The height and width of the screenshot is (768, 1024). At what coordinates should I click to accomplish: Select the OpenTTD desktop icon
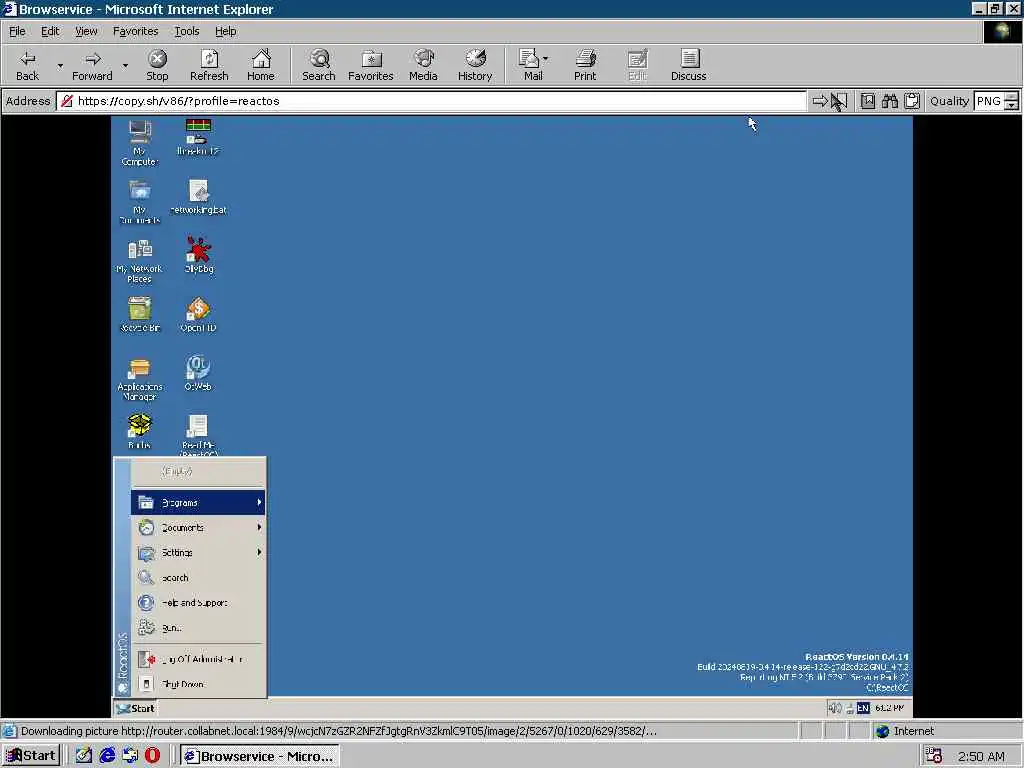click(199, 314)
